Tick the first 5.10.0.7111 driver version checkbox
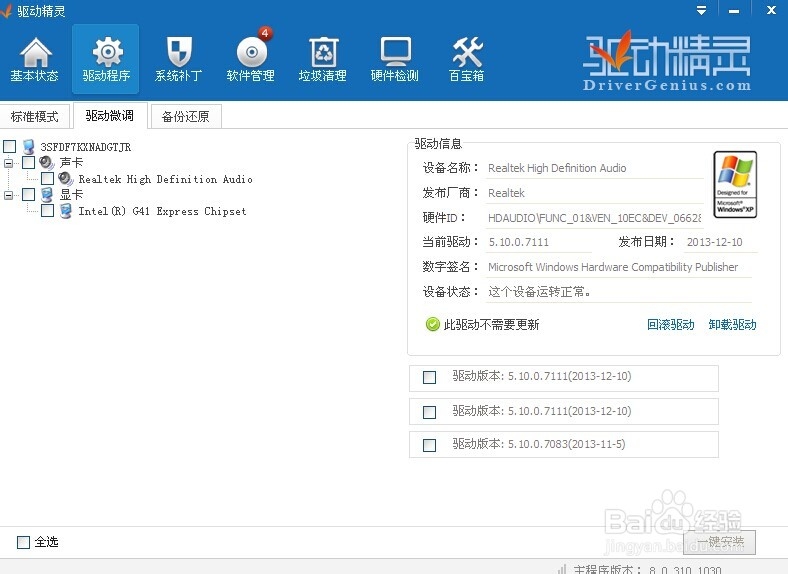Viewport: 788px width, 574px height. (x=429, y=377)
